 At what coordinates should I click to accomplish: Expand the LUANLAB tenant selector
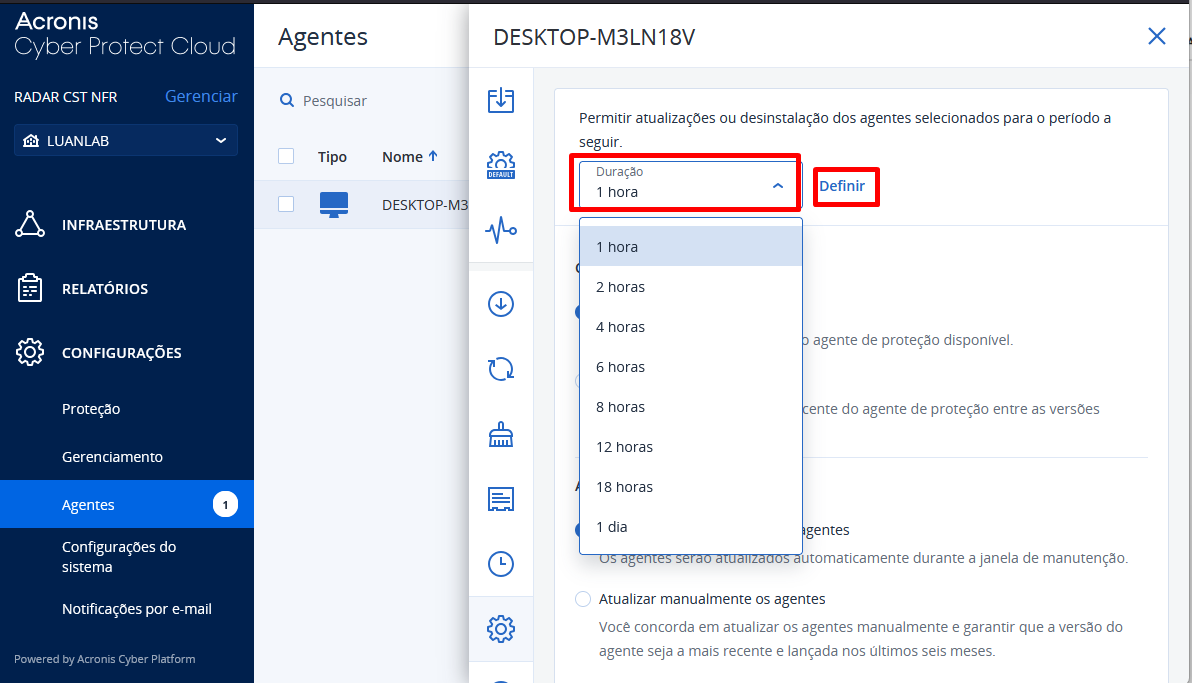pyautogui.click(x=126, y=141)
